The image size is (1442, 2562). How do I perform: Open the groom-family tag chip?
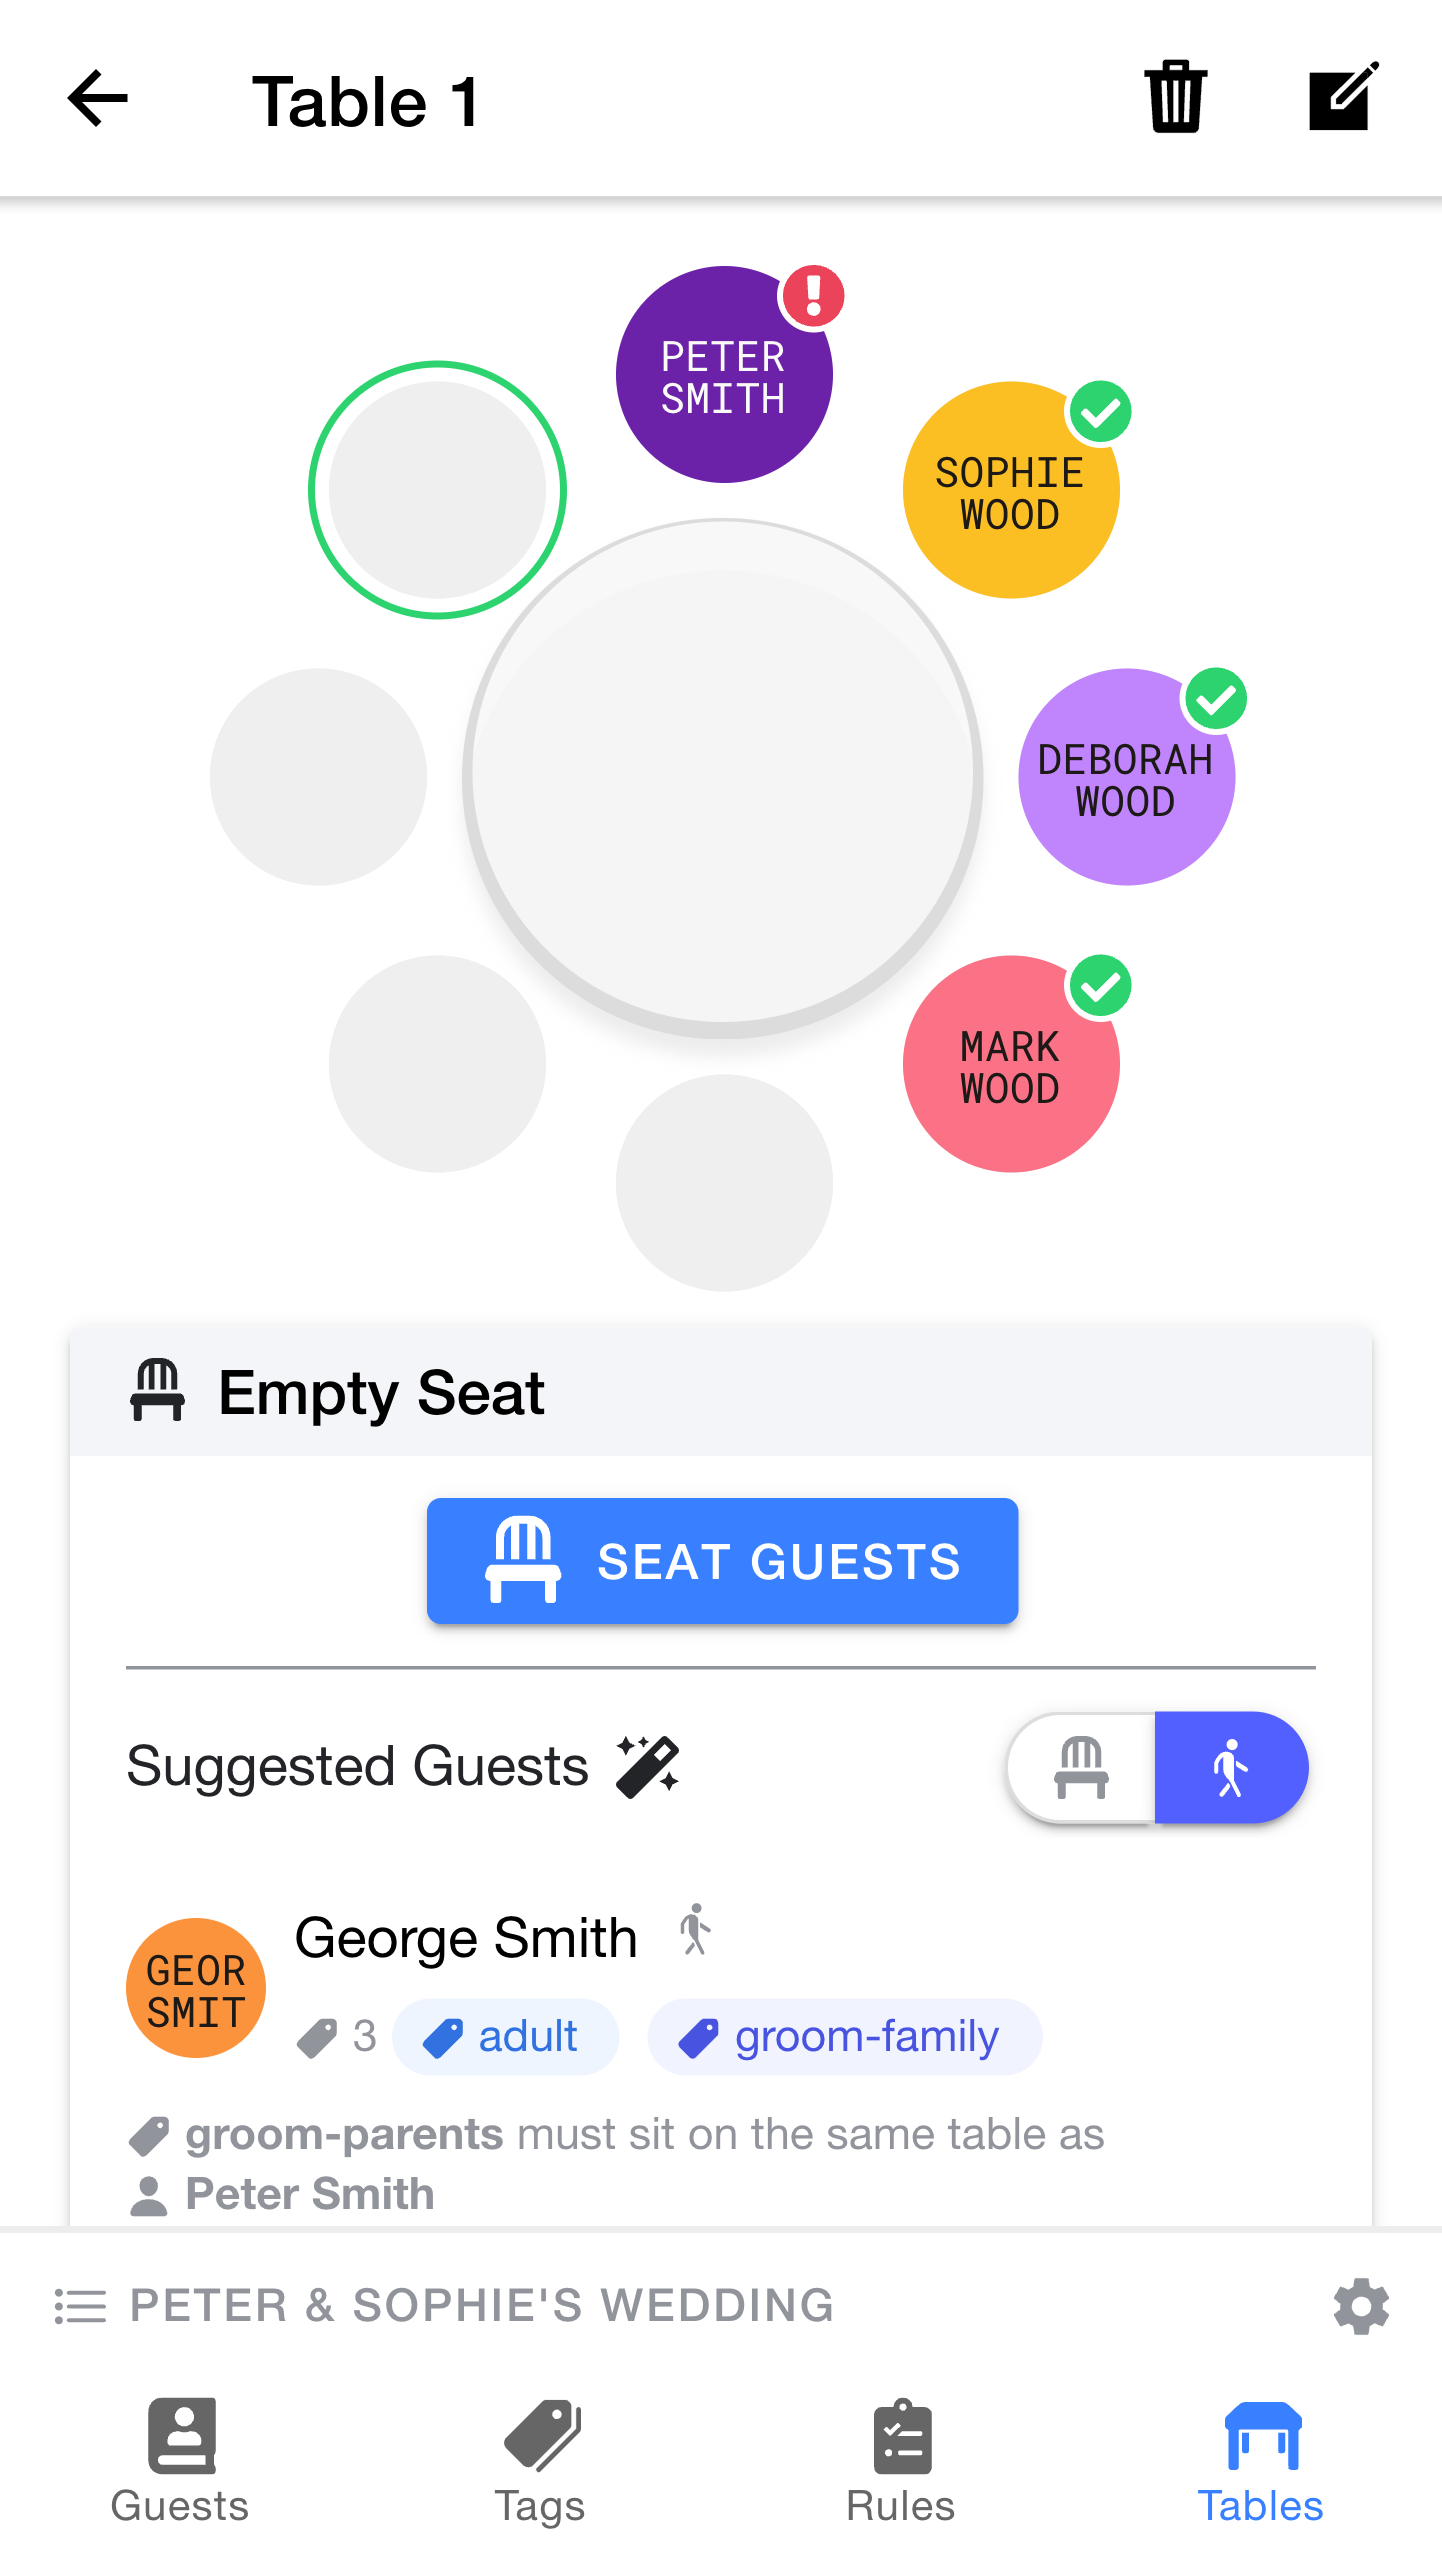[845, 2037]
